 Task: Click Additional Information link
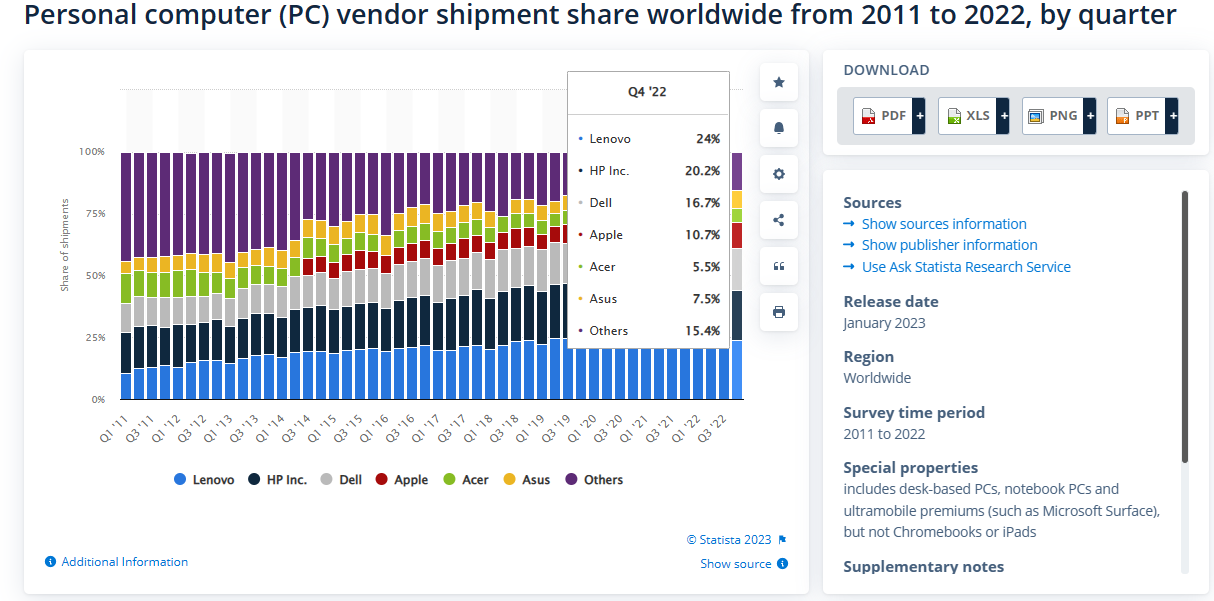pos(125,562)
